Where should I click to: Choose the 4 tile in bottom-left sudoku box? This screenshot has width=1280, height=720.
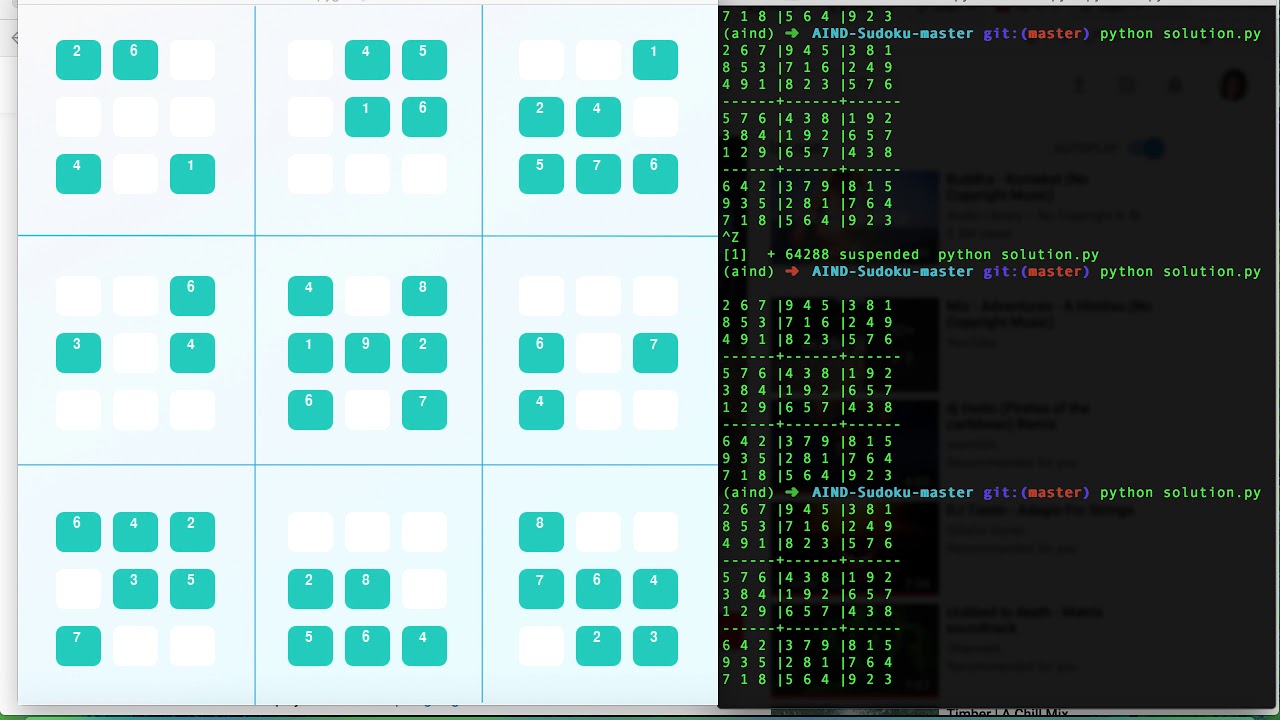(x=135, y=532)
